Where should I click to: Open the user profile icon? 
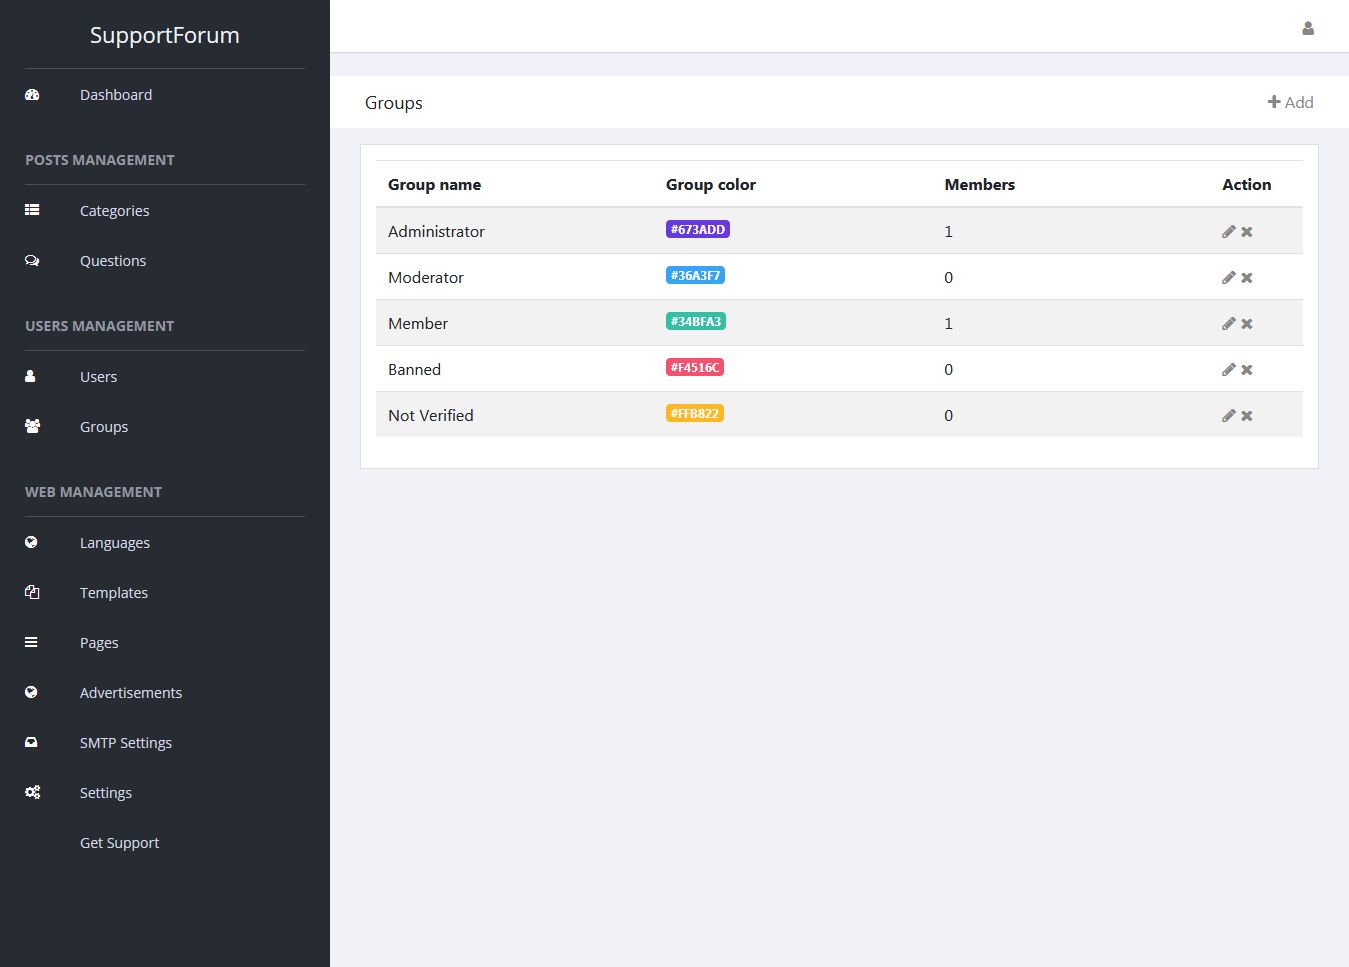coord(1307,28)
